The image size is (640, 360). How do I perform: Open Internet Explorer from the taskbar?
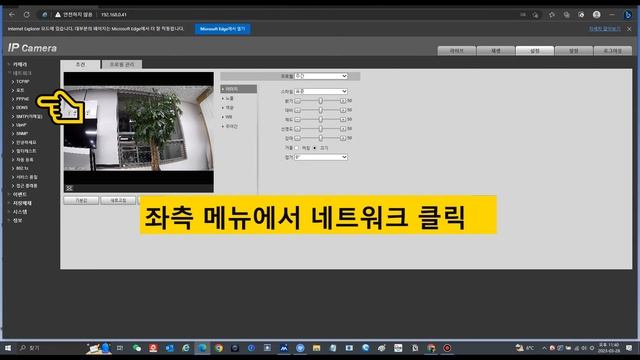pyautogui.click(x=186, y=348)
